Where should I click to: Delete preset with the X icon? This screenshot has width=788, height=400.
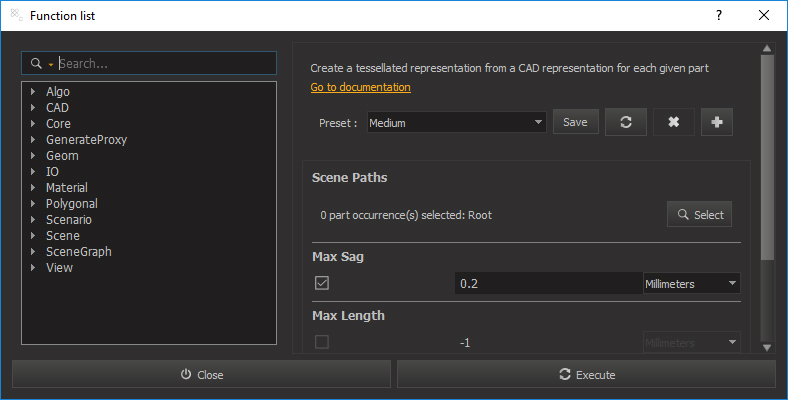pos(673,122)
